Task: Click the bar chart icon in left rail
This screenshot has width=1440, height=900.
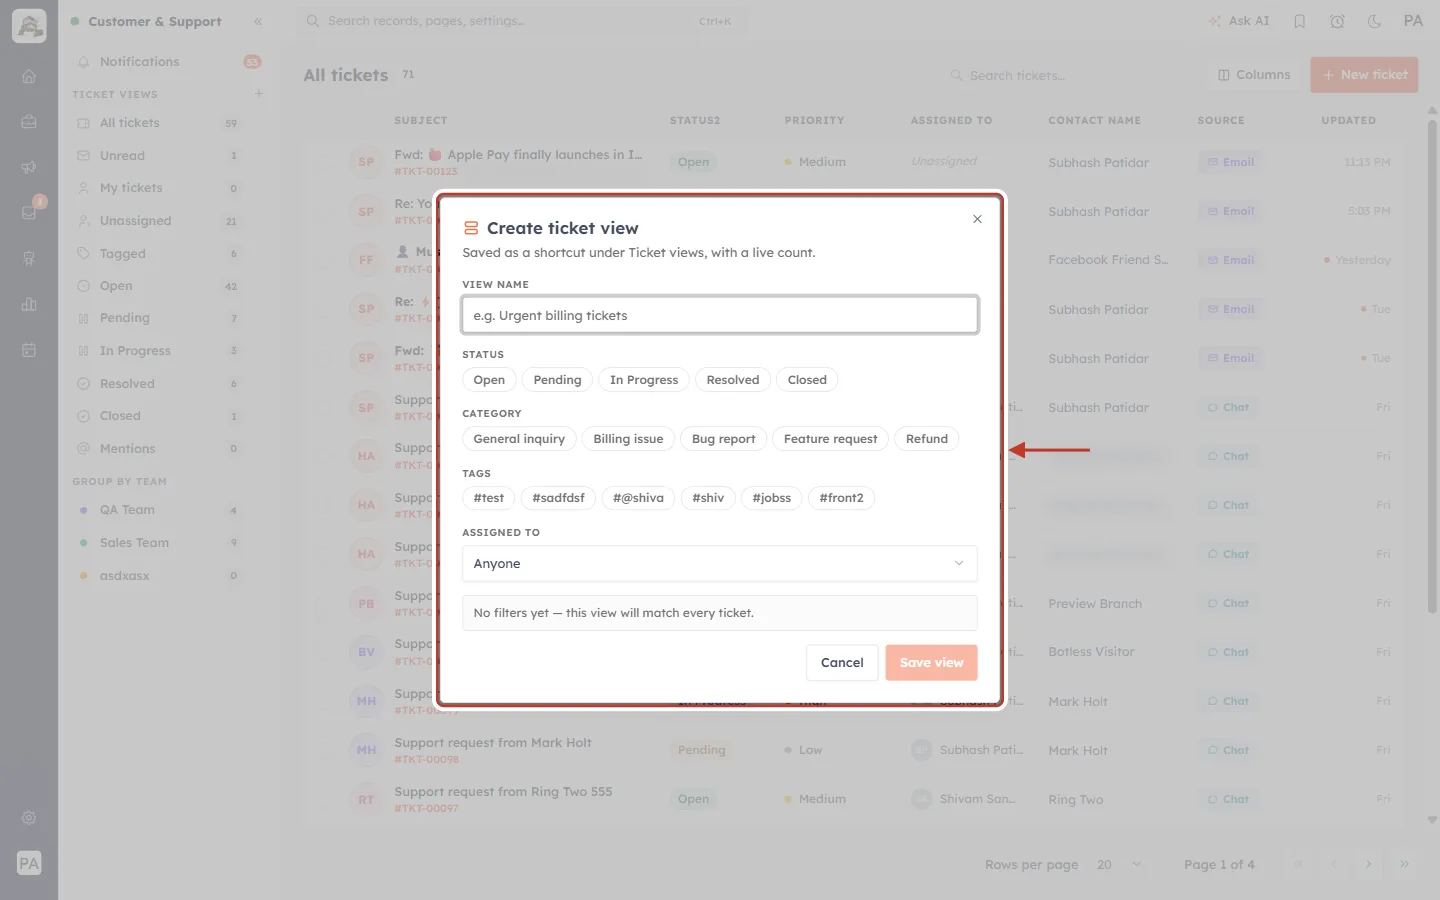Action: coord(29,304)
